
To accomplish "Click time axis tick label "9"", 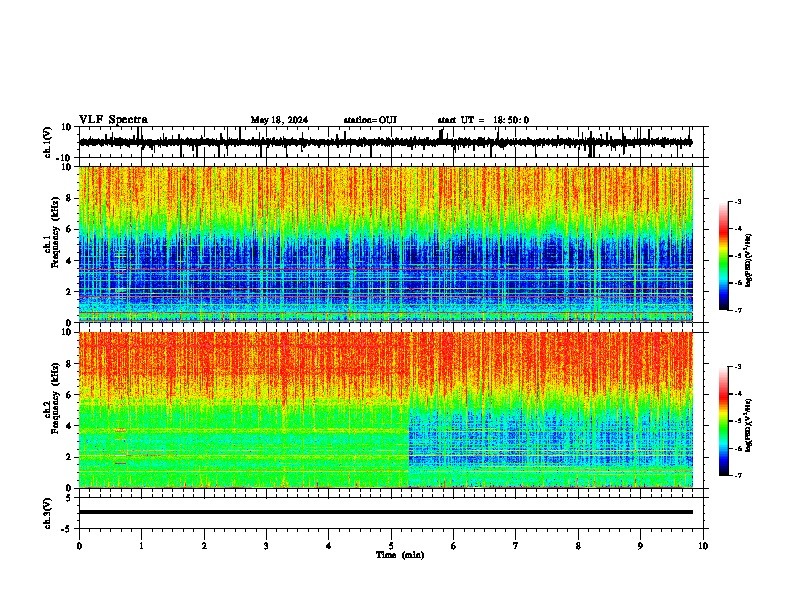I will (640, 546).
